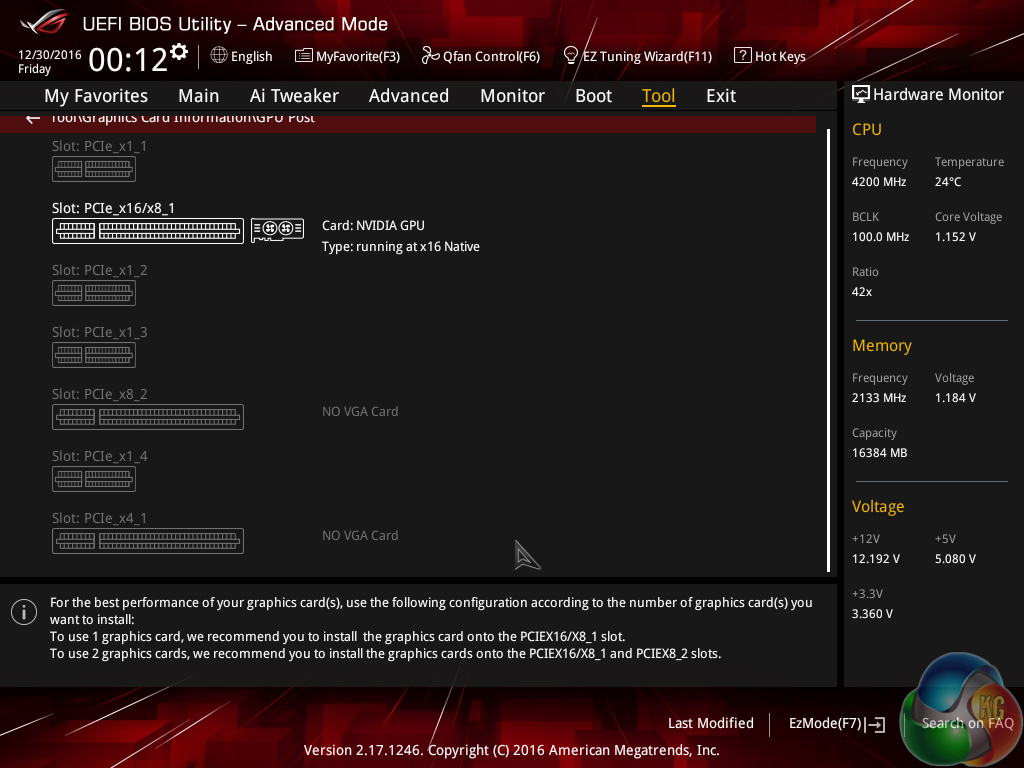Click the CPU frequency value 4200 MHz
The image size is (1024, 768).
879,182
